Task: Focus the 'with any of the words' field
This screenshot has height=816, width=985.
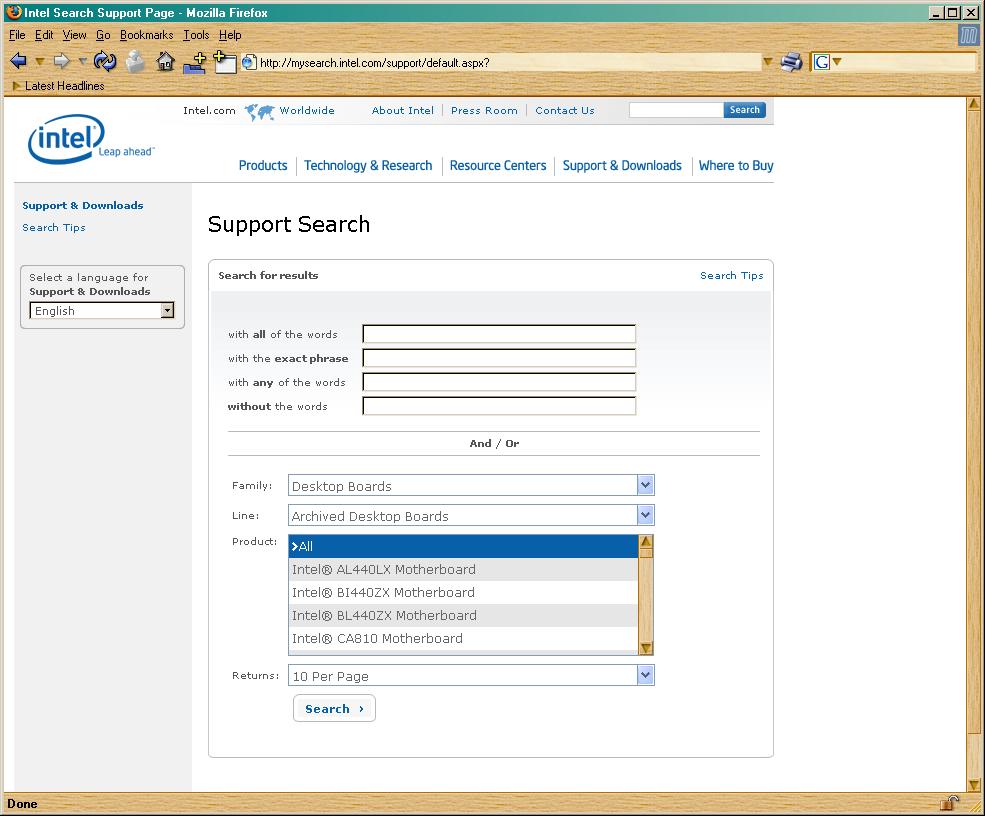Action: 499,381
